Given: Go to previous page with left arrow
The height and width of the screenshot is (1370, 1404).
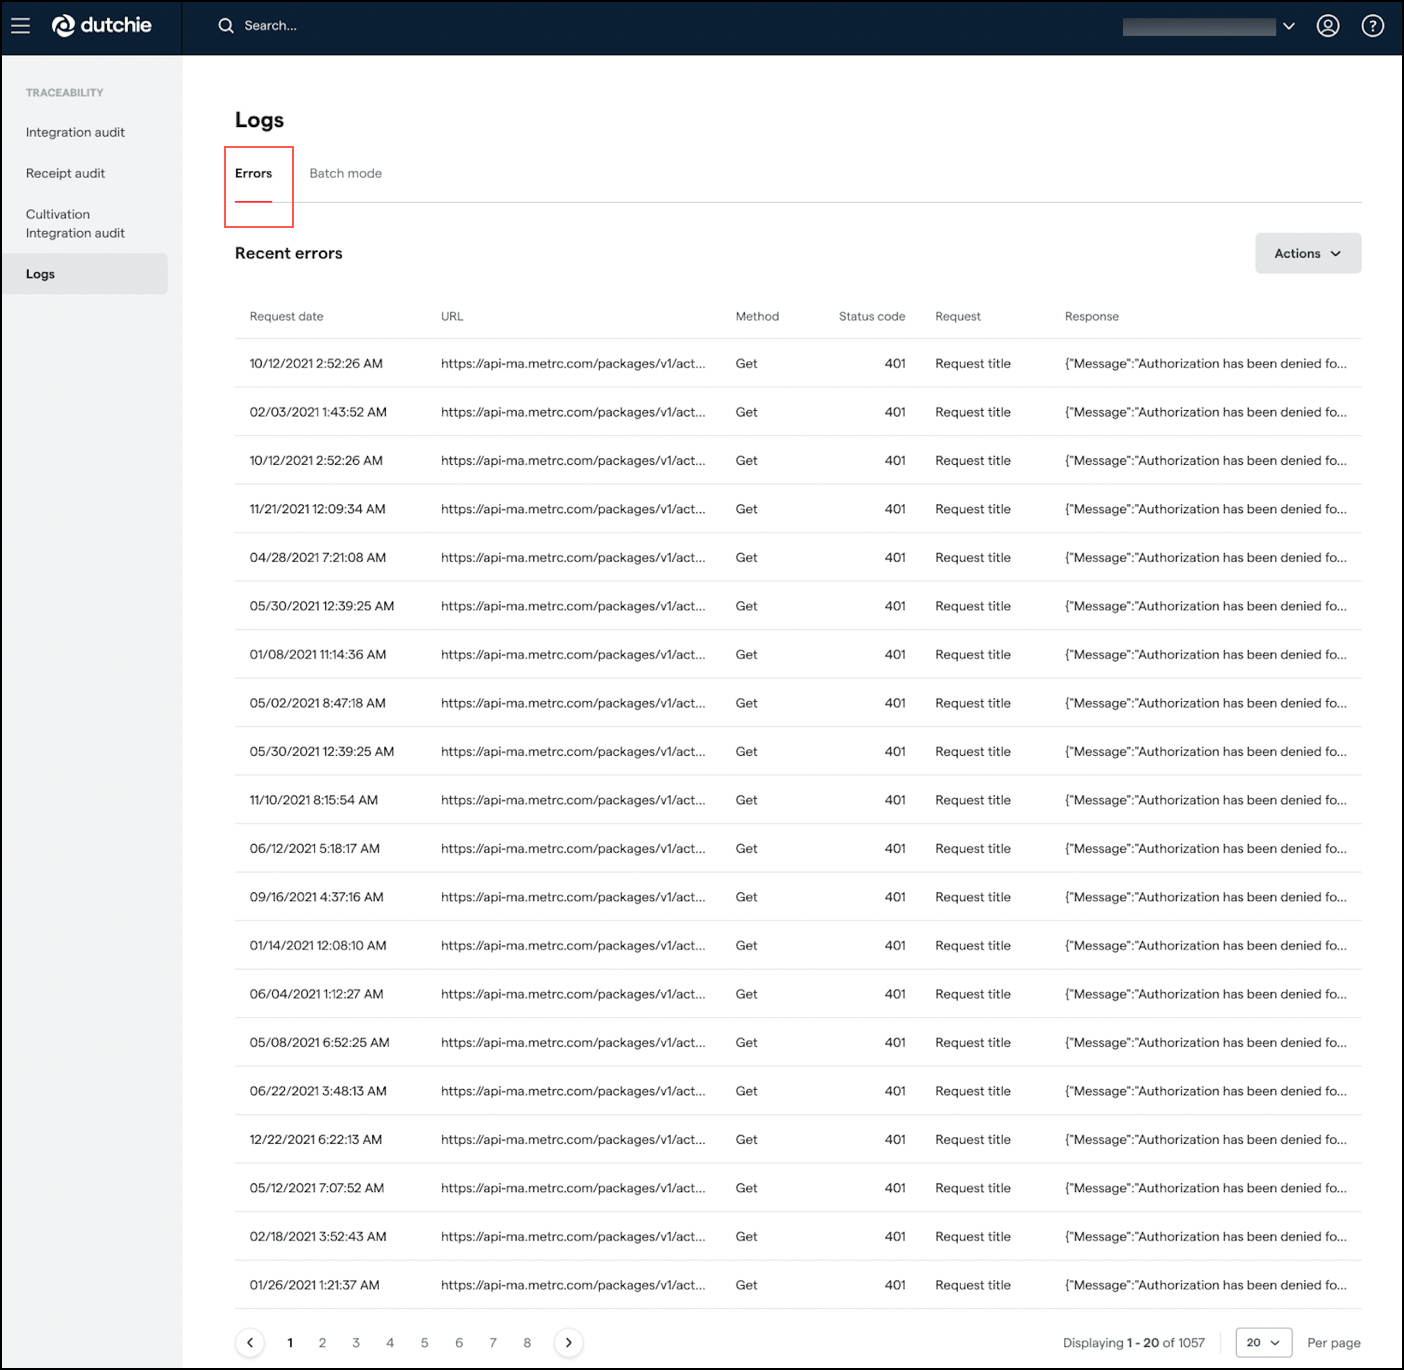Looking at the screenshot, I should pos(250,1342).
